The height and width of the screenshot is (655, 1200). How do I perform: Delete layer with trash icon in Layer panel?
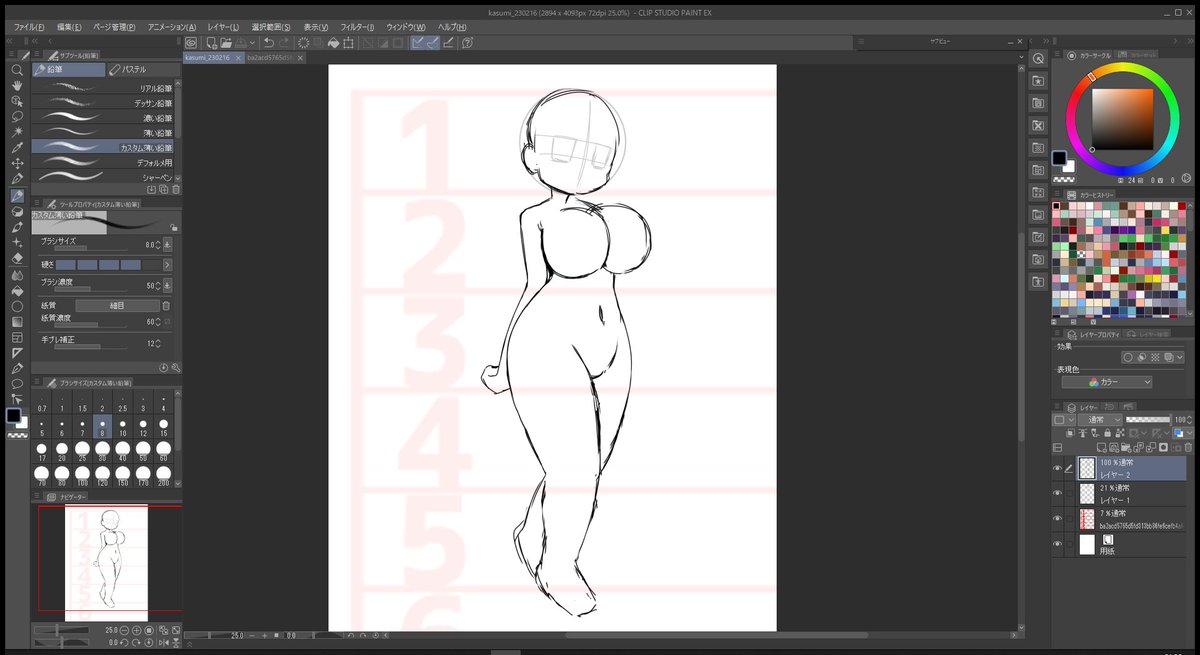pos(1188,448)
